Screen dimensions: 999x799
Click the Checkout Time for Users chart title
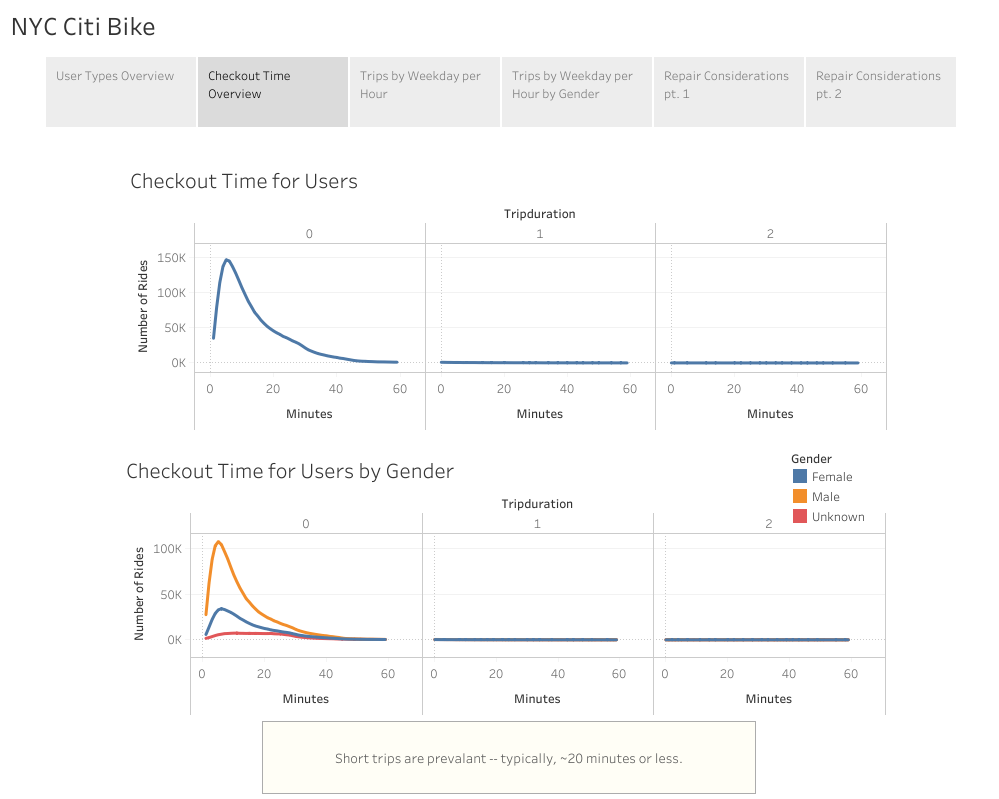coord(243,181)
